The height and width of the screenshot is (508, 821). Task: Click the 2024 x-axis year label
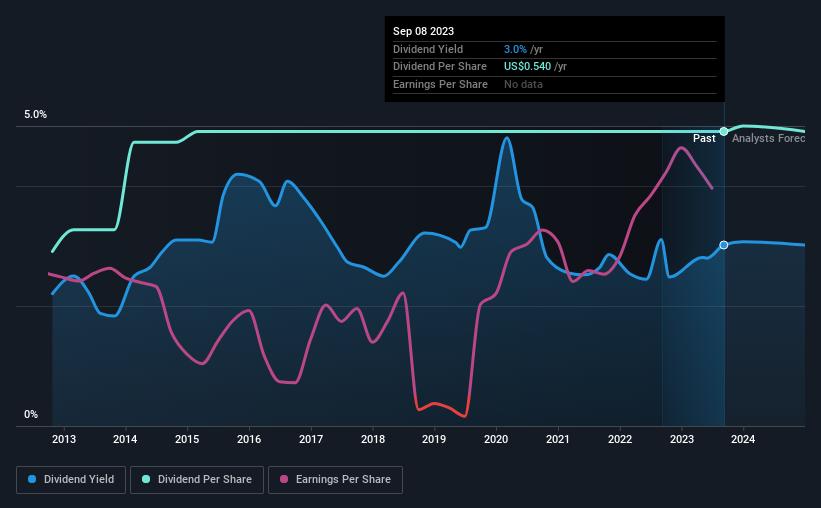pos(743,439)
